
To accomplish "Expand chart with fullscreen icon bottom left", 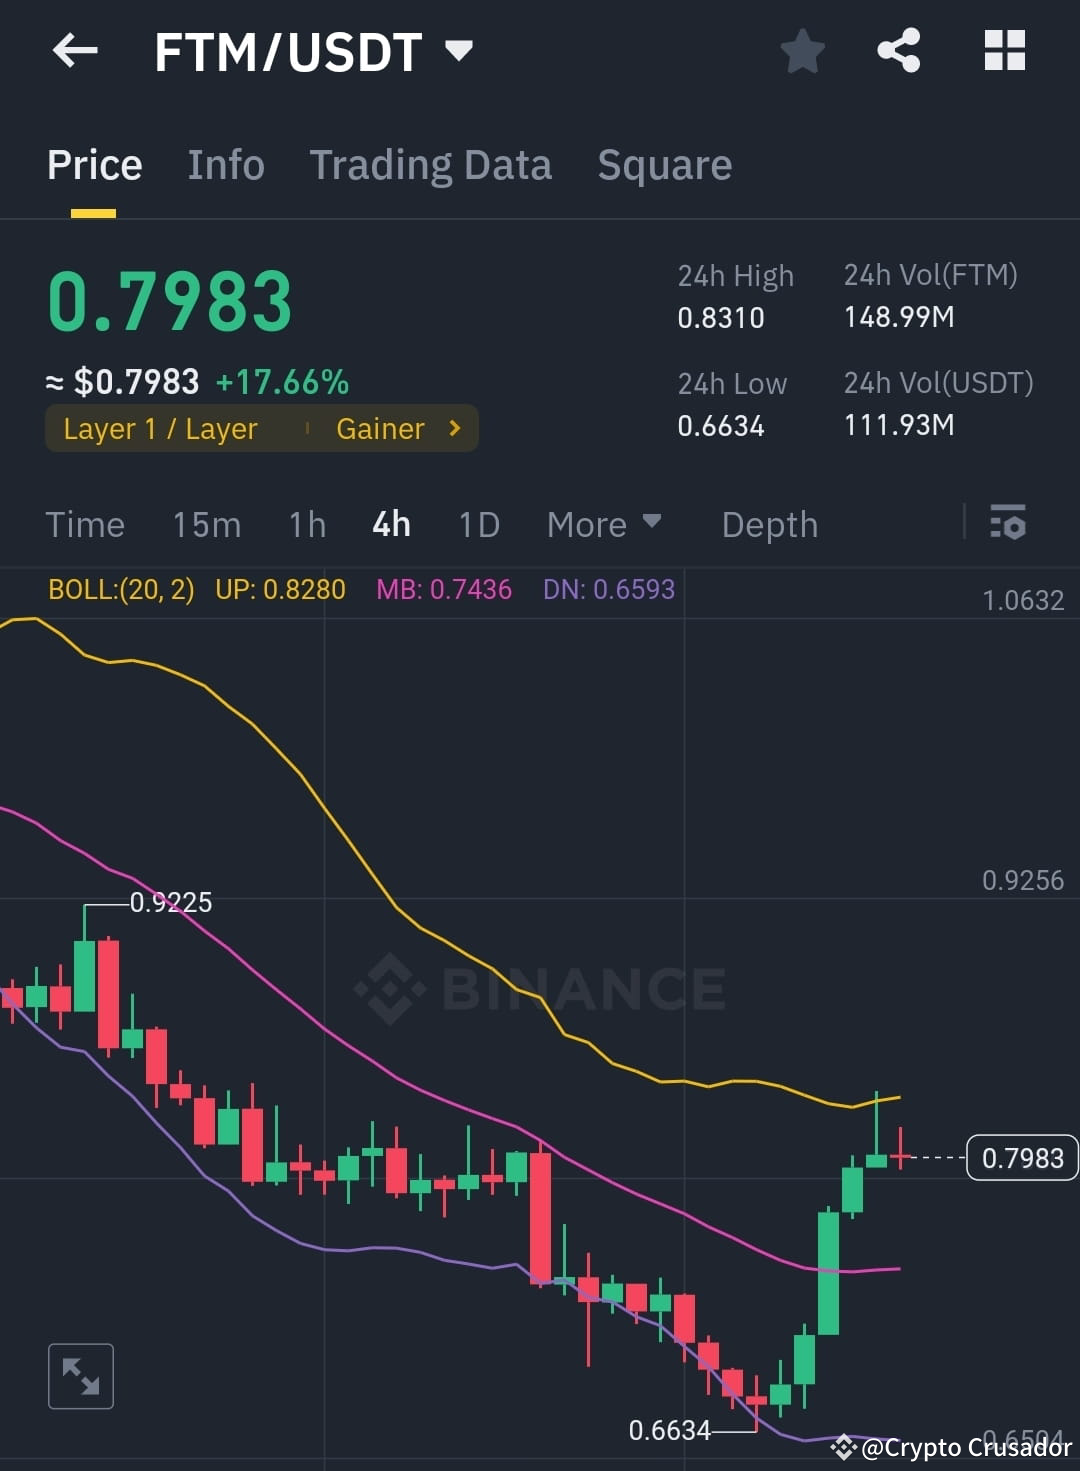I will [x=80, y=1376].
